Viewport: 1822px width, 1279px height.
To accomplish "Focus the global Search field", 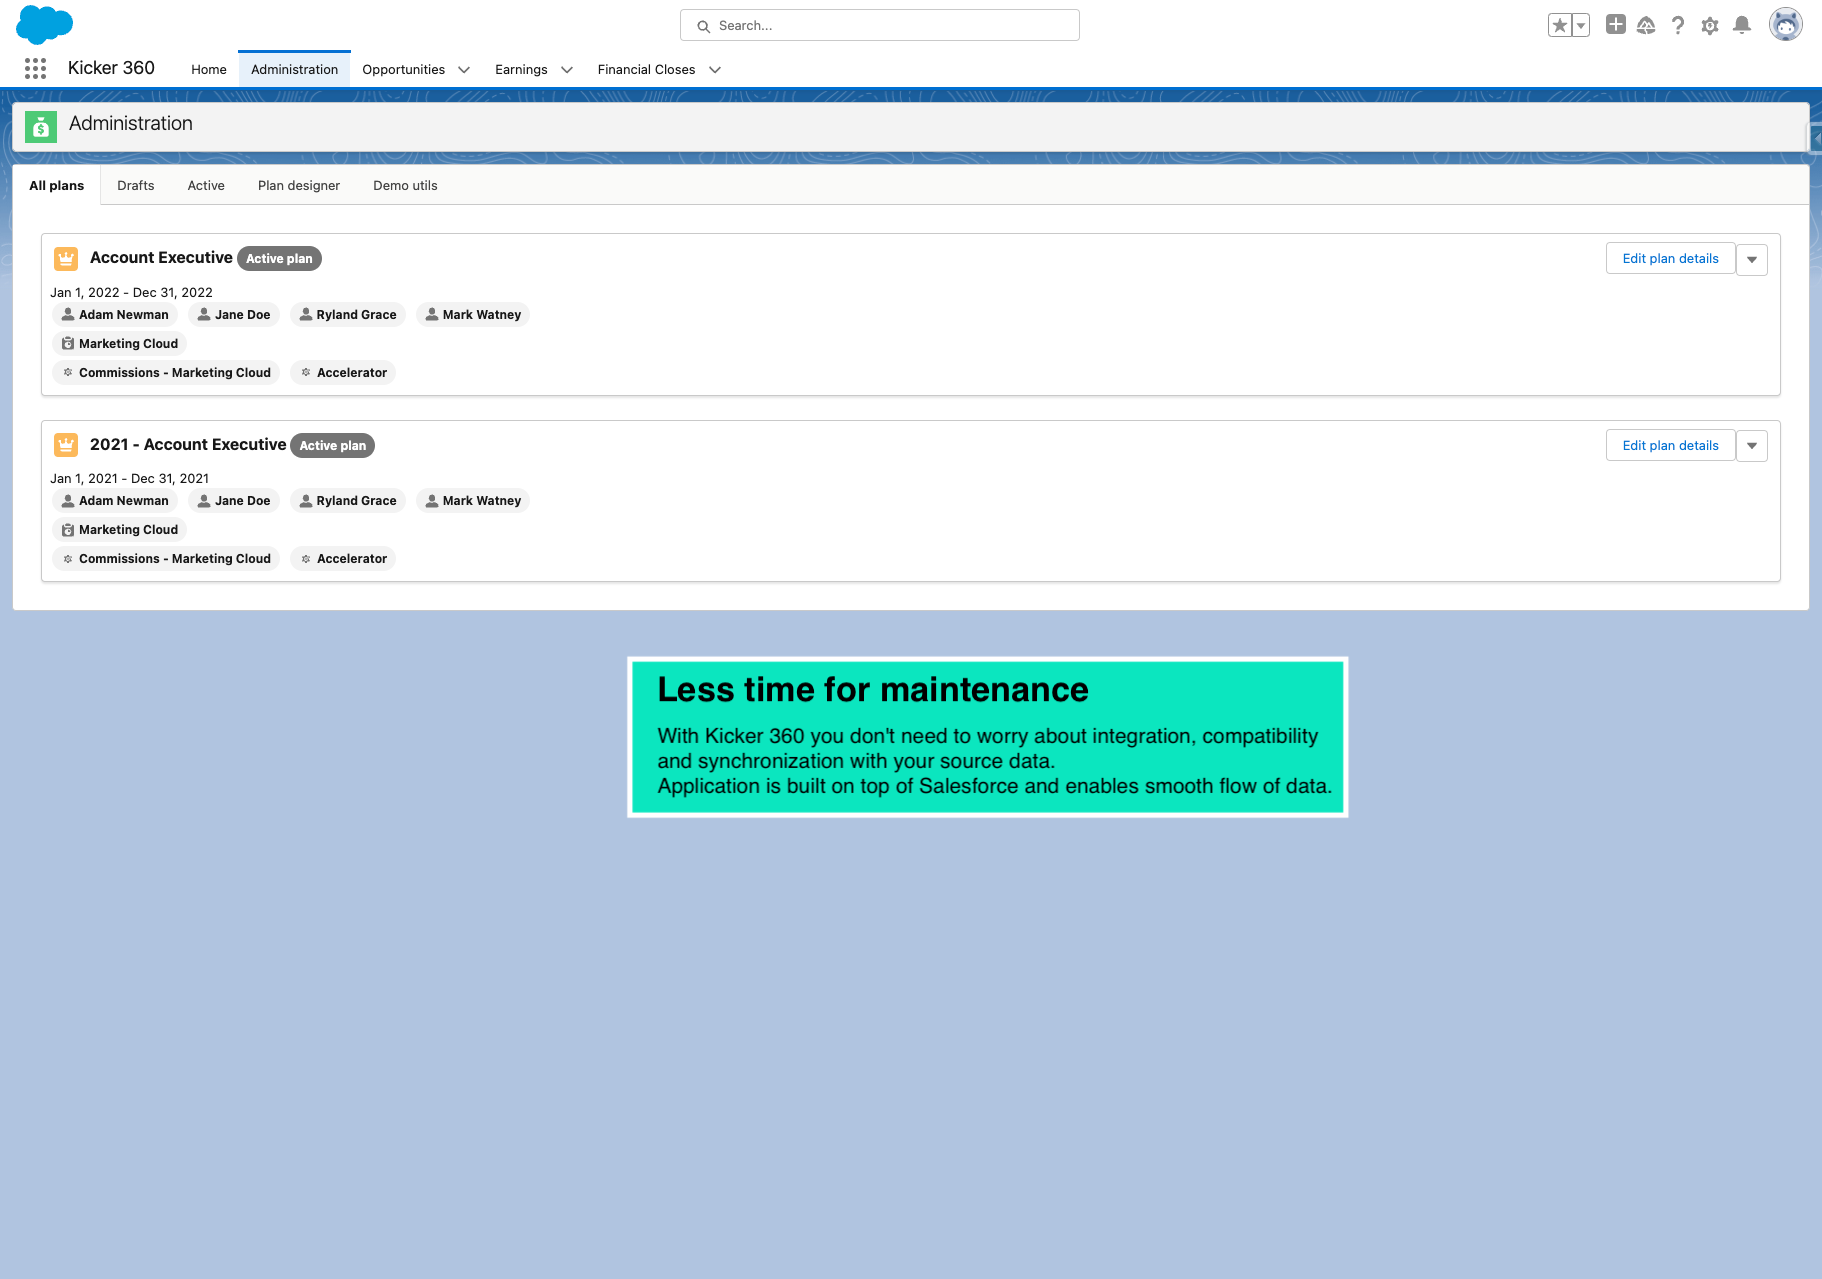I will [880, 25].
